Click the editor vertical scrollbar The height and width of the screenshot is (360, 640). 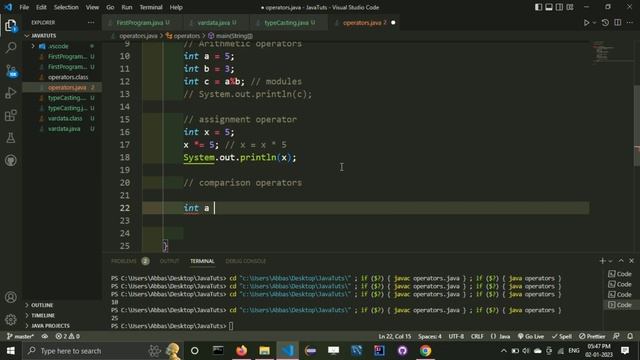pos(637,125)
